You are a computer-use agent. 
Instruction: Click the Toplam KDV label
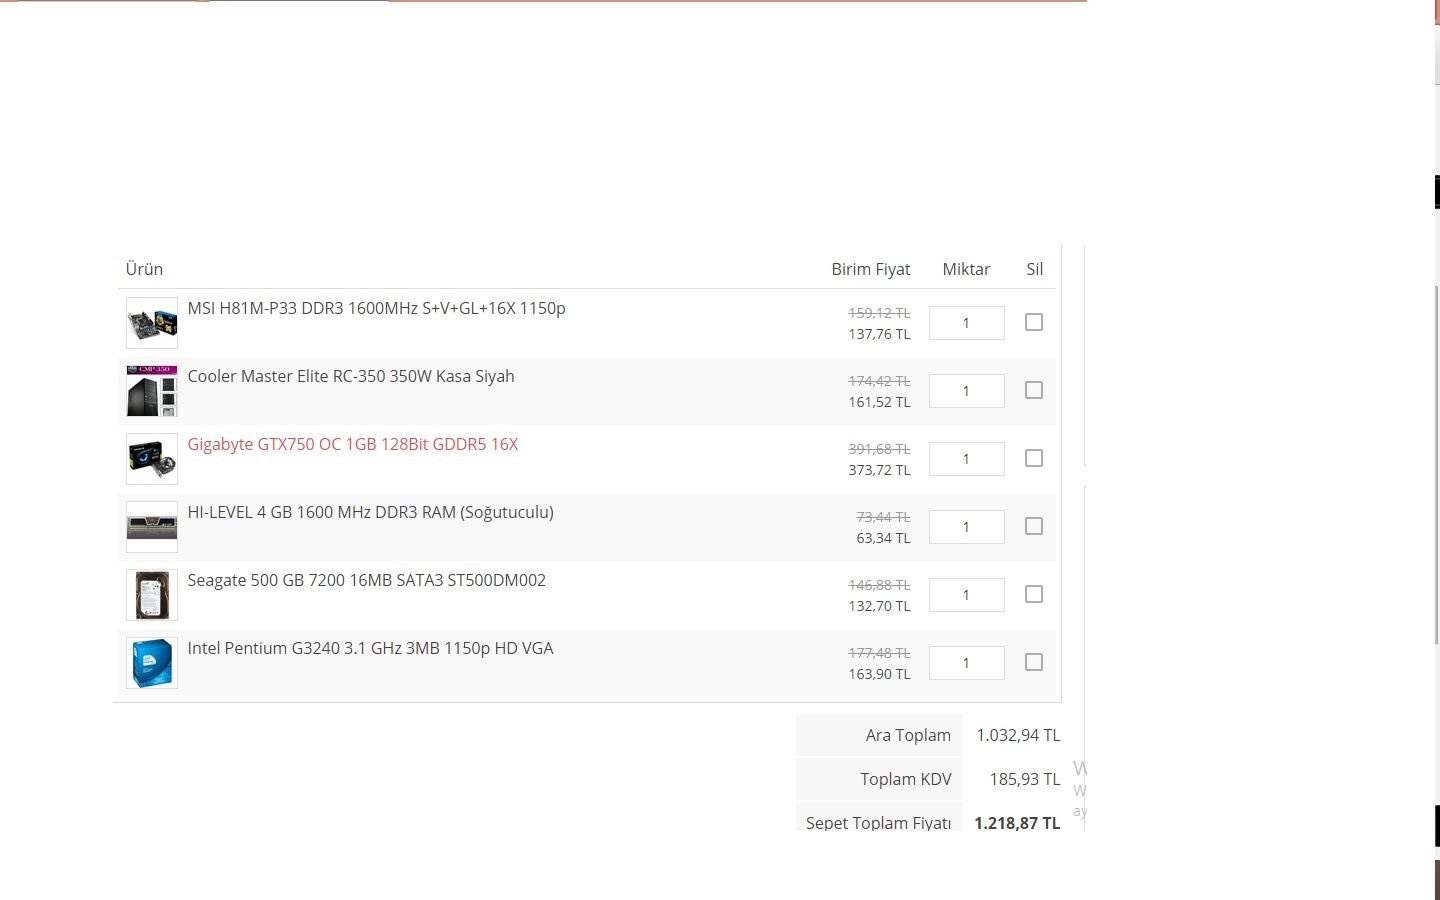pyautogui.click(x=906, y=779)
